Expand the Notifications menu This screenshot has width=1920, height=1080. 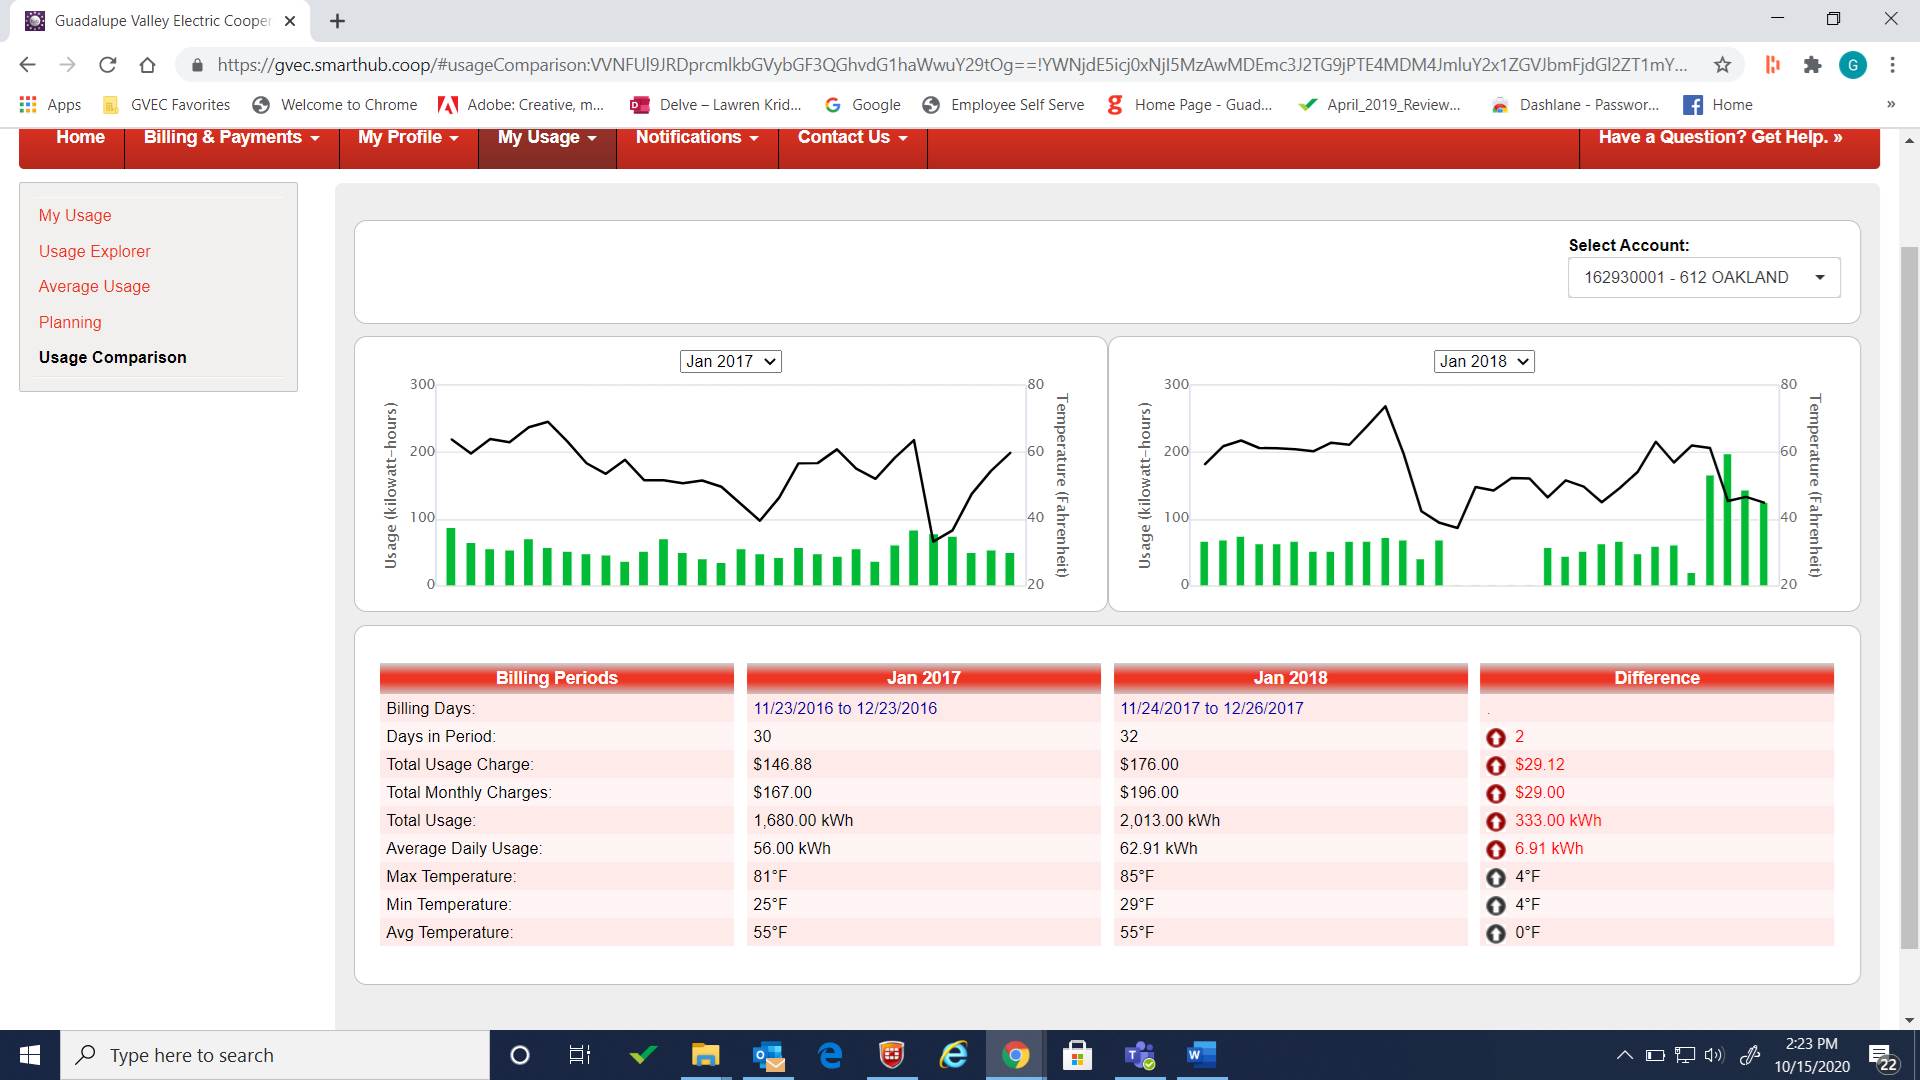(697, 138)
